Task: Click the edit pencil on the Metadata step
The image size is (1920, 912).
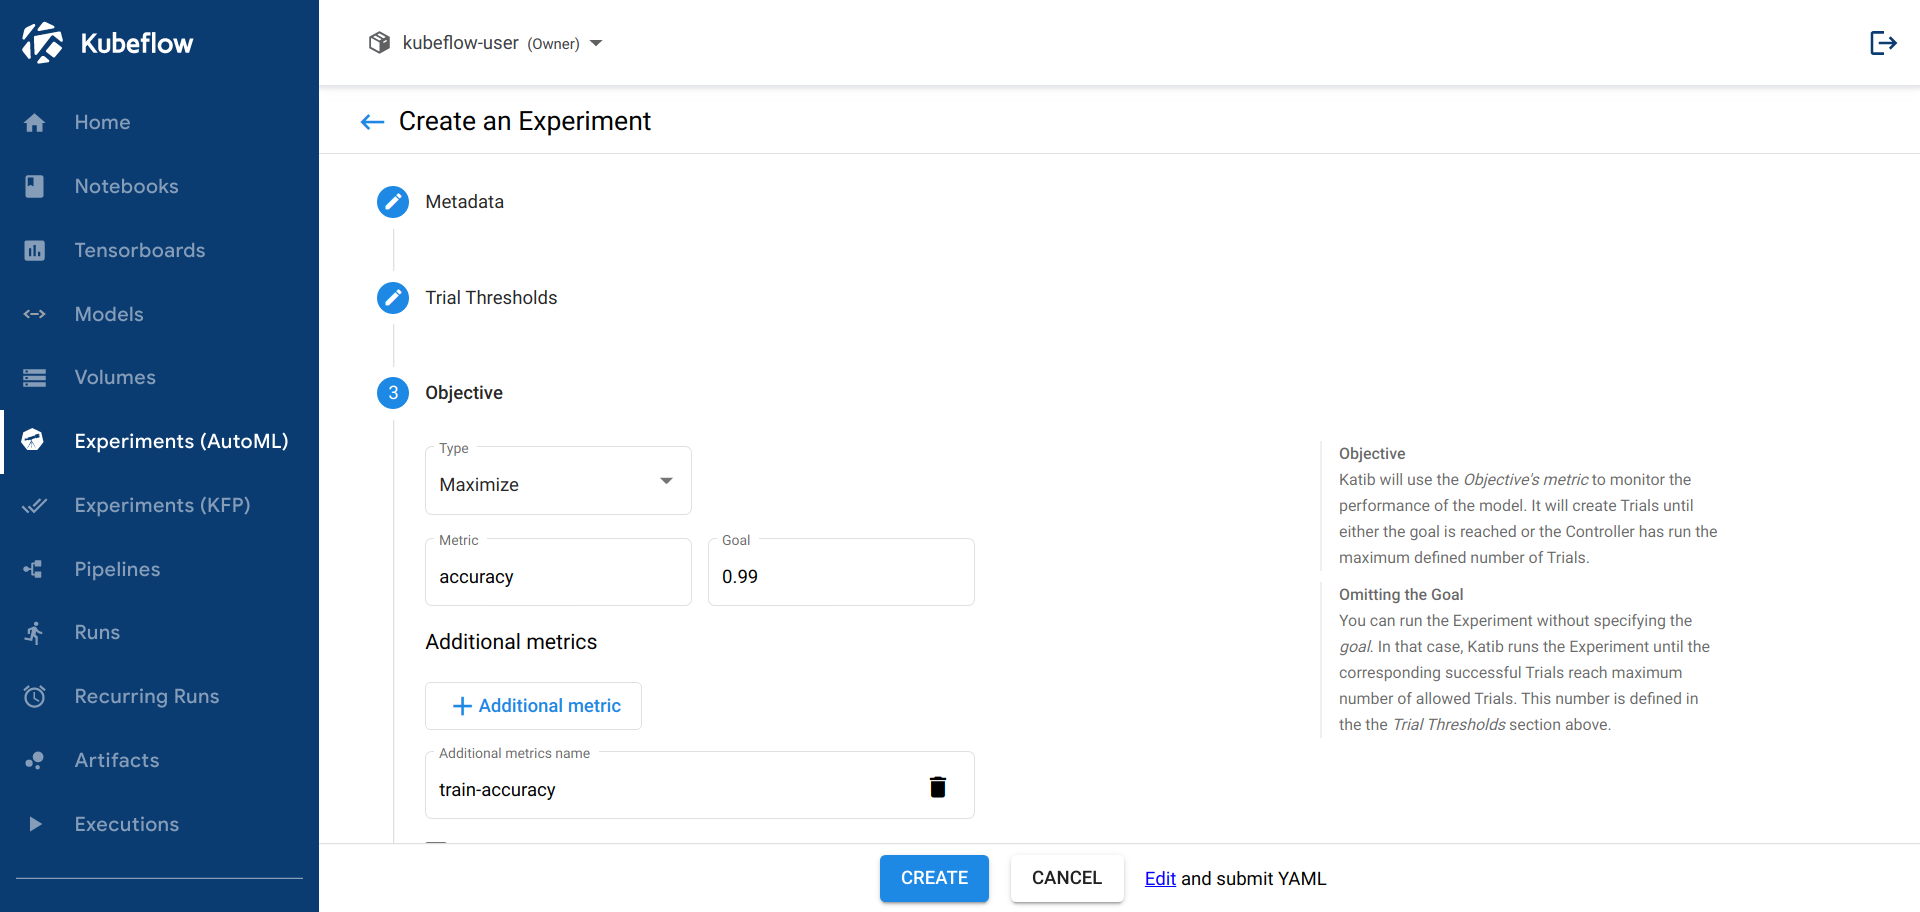Action: tap(392, 201)
